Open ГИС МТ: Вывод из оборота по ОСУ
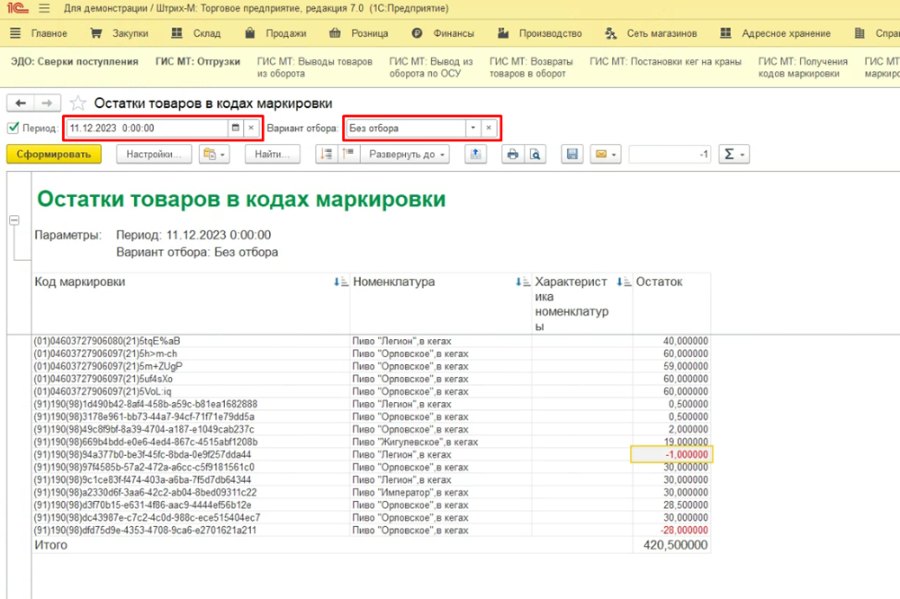 pos(431,67)
